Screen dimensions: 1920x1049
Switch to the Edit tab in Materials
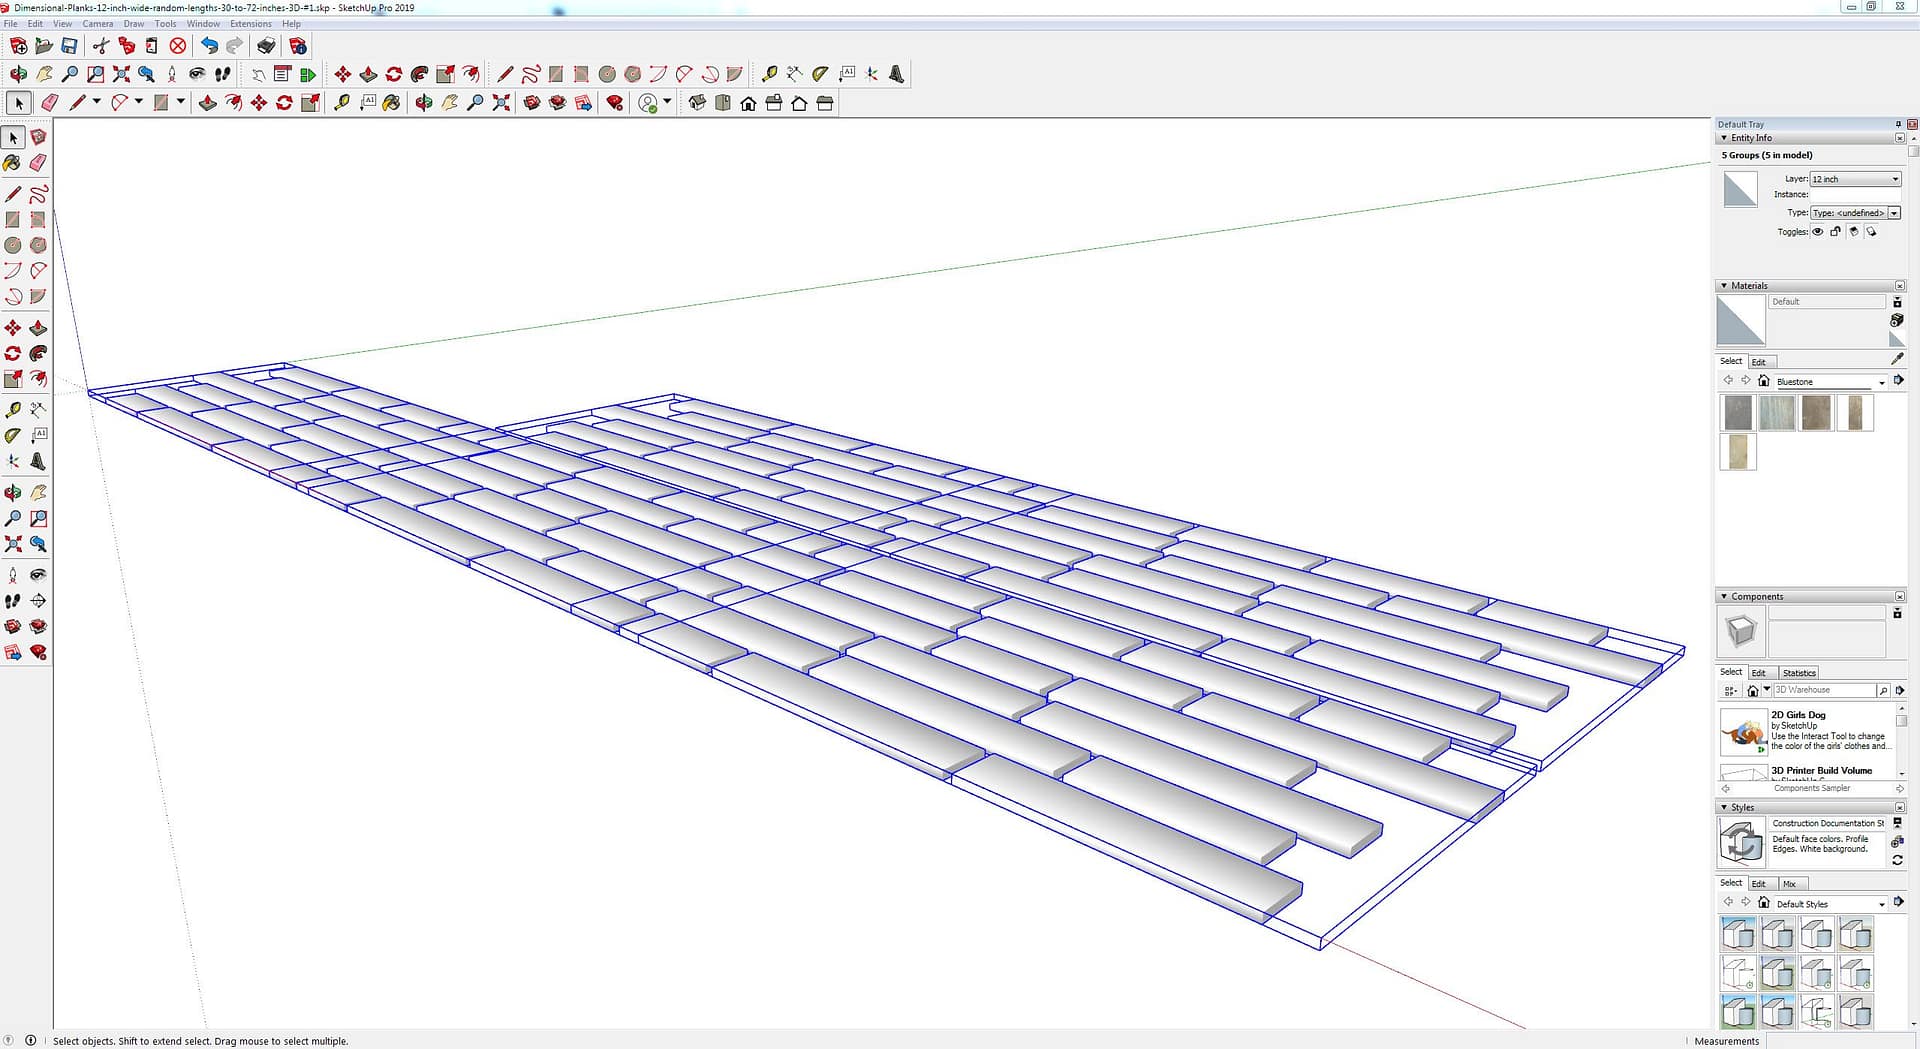(1759, 362)
